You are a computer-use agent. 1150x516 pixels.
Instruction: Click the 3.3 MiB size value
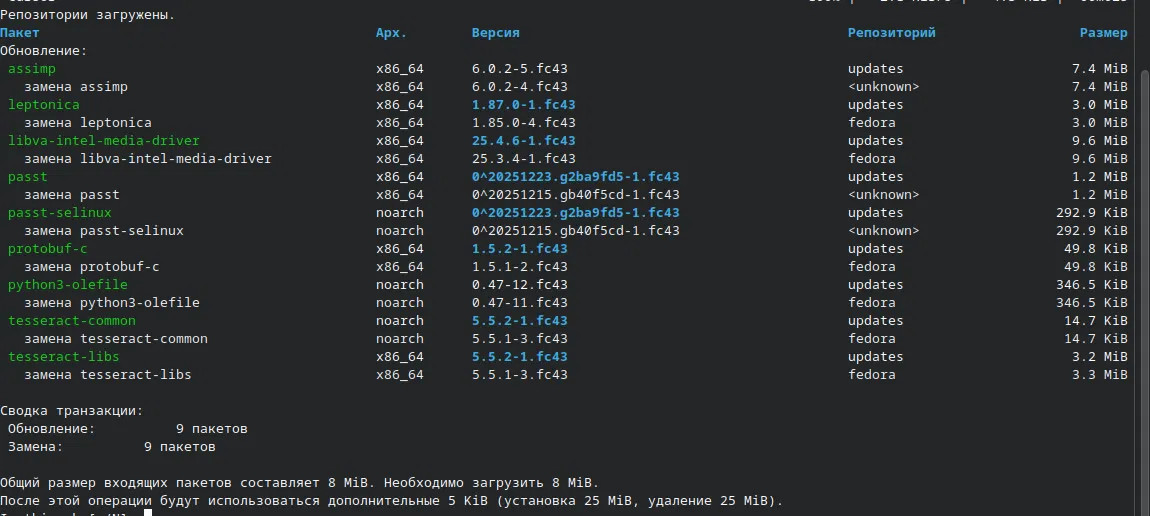click(1103, 375)
